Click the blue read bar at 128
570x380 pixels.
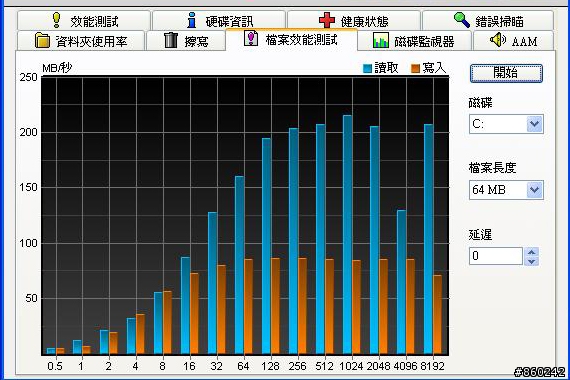point(266,246)
